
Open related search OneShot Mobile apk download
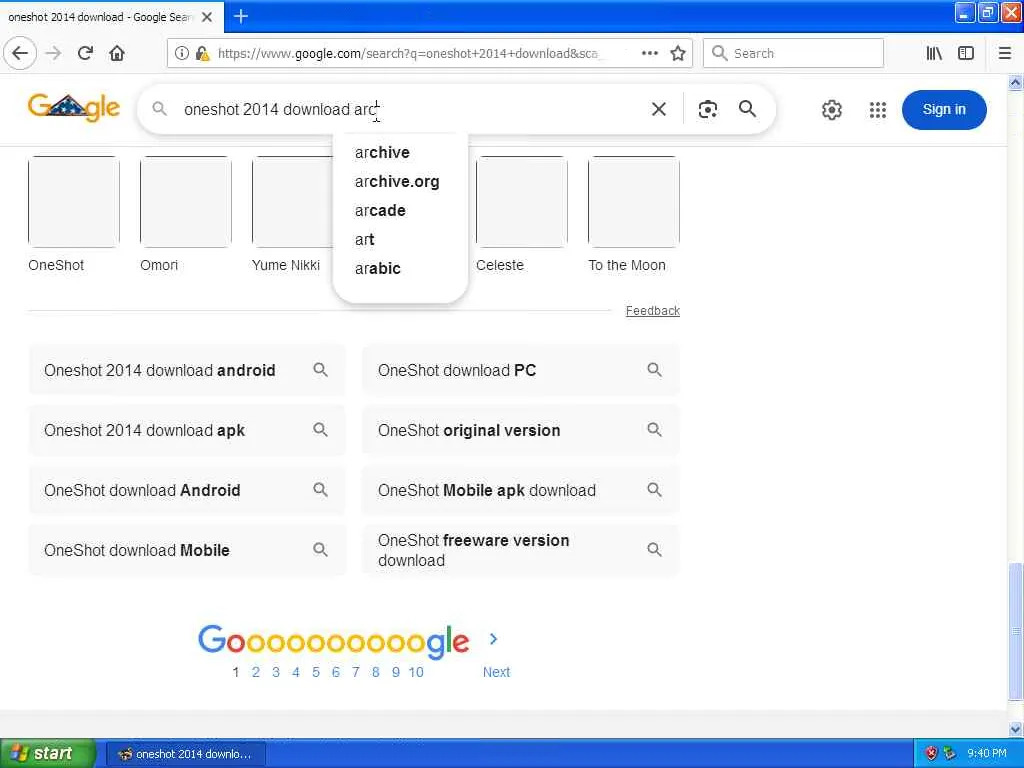pyautogui.click(x=520, y=490)
